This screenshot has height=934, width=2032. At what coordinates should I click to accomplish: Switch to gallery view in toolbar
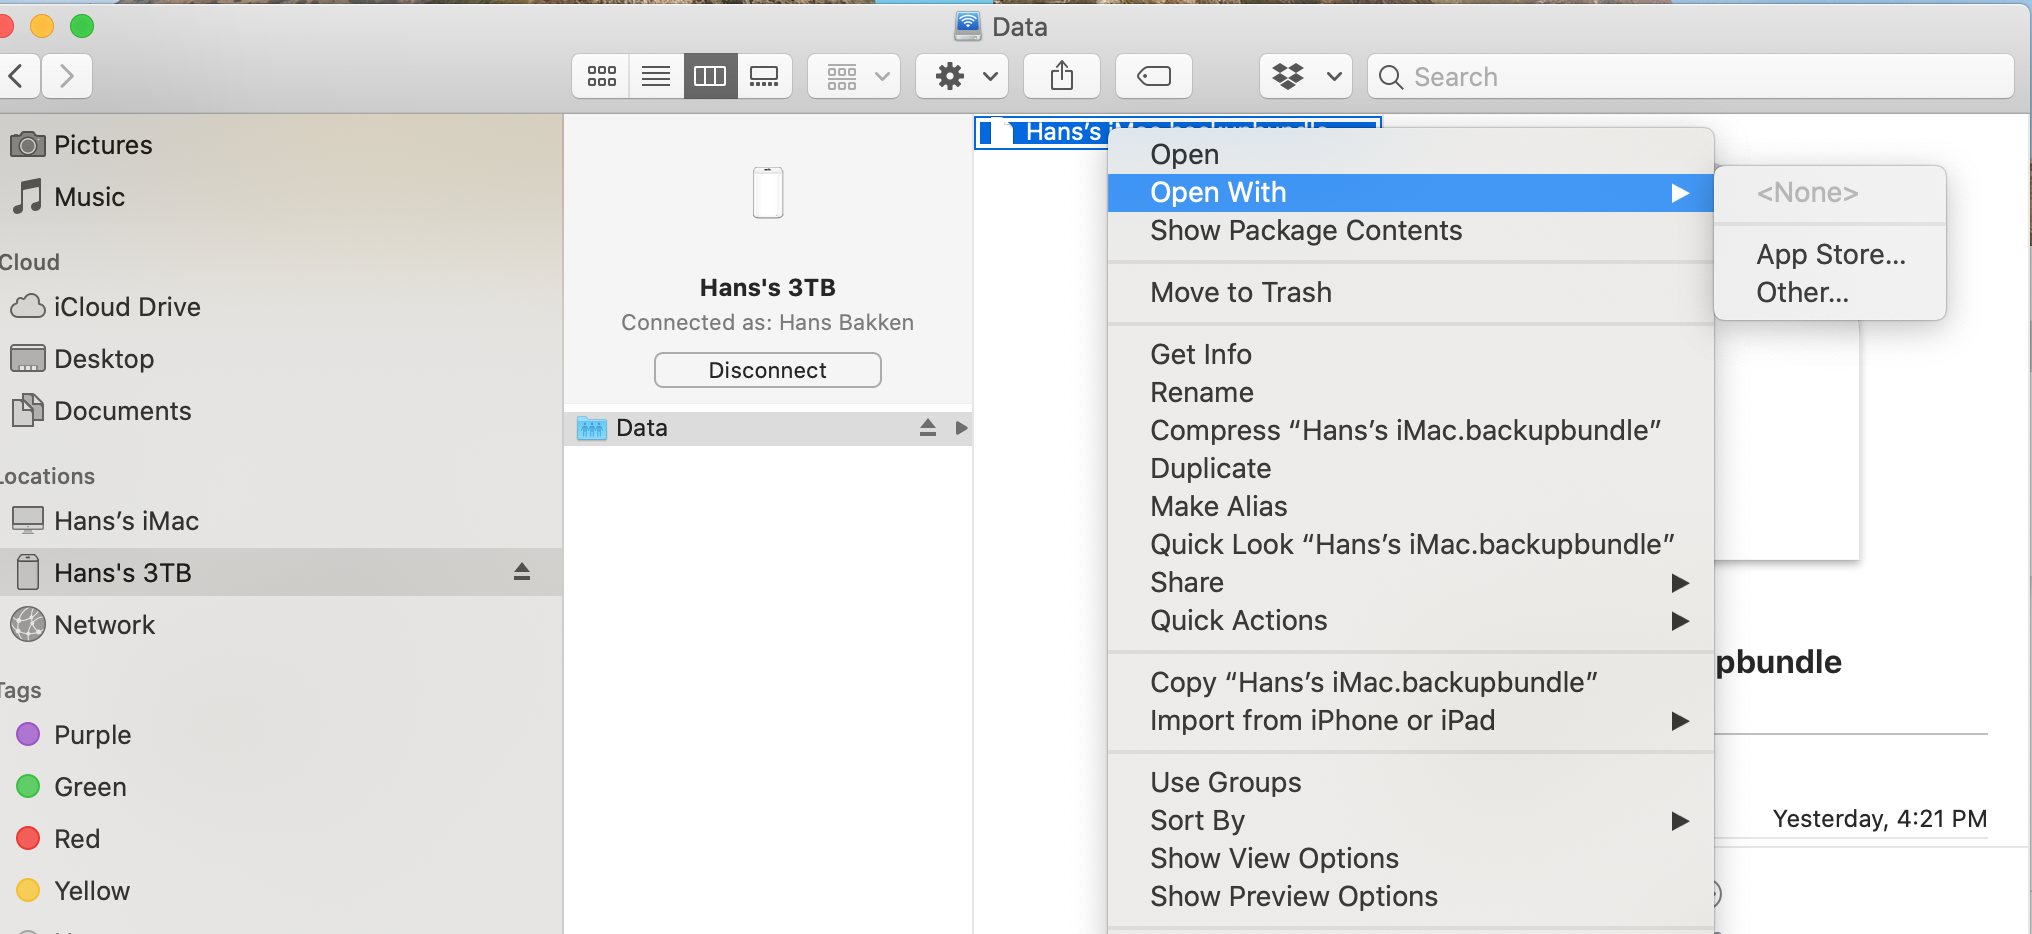coord(764,76)
